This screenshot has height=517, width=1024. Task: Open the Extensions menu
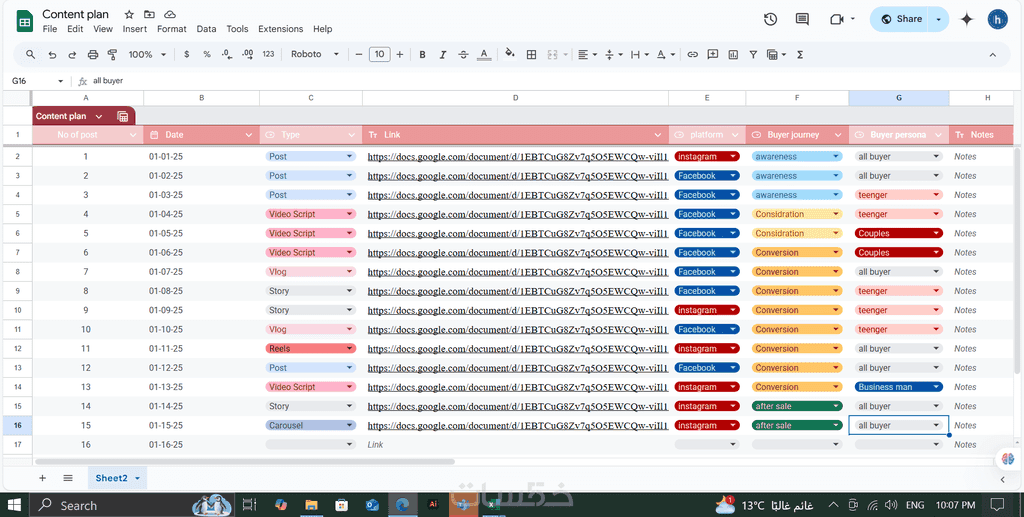[281, 29]
